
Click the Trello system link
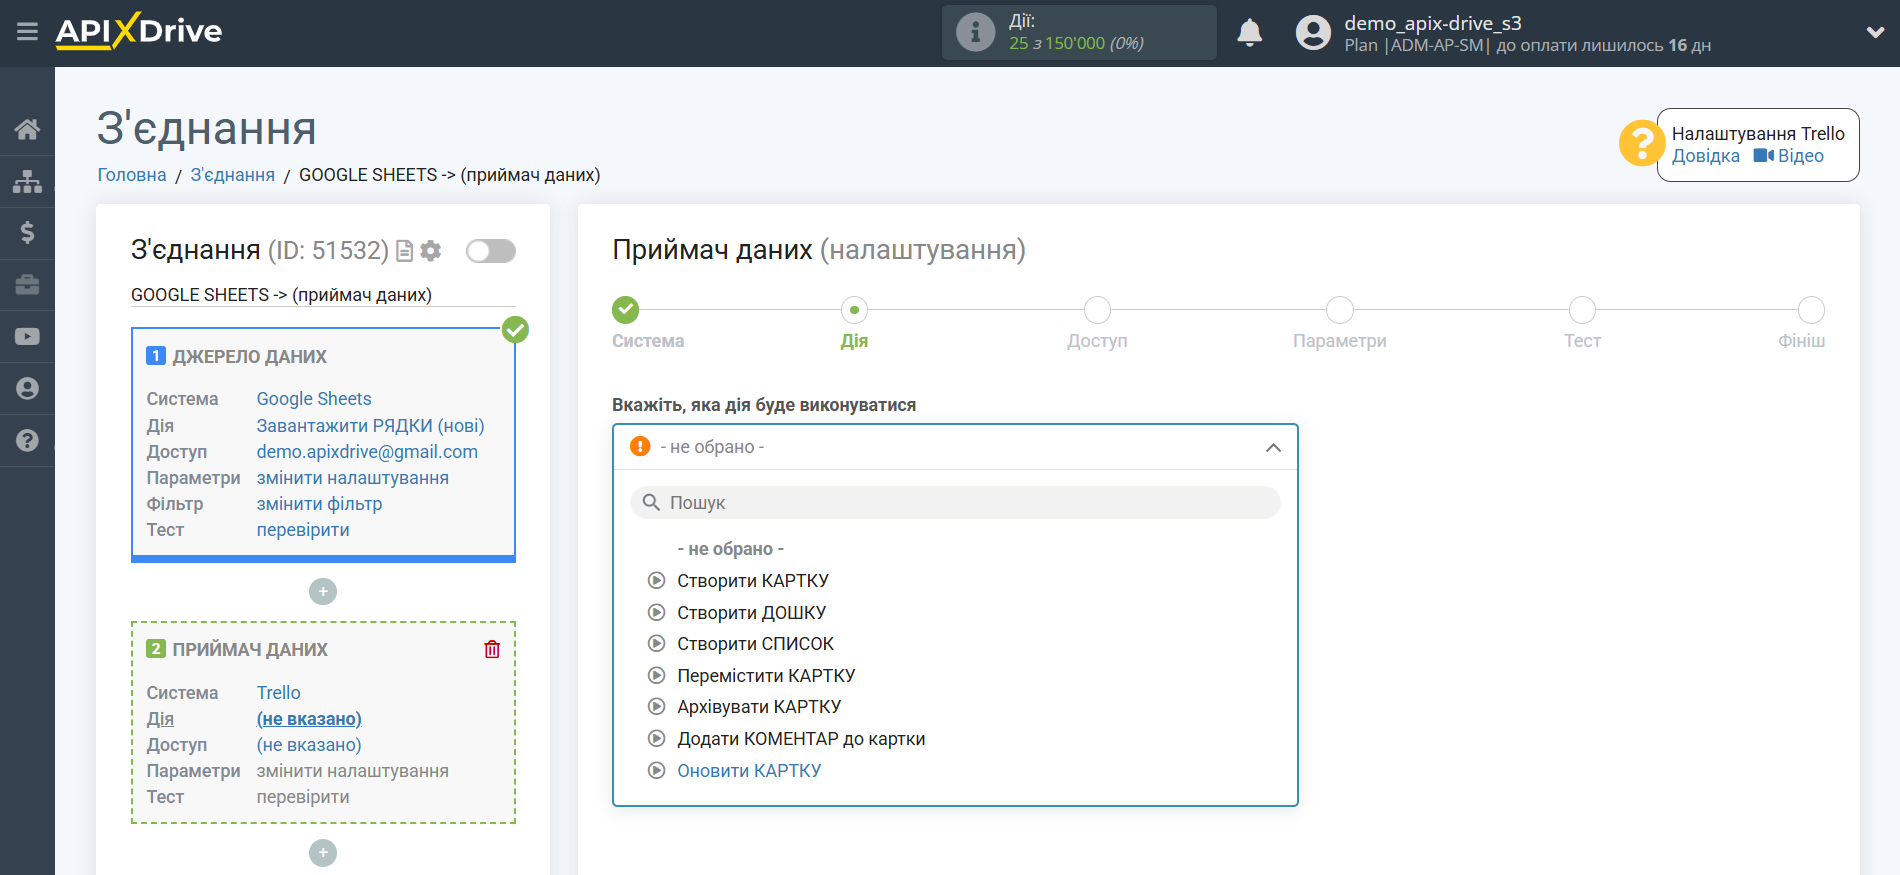[x=278, y=693]
